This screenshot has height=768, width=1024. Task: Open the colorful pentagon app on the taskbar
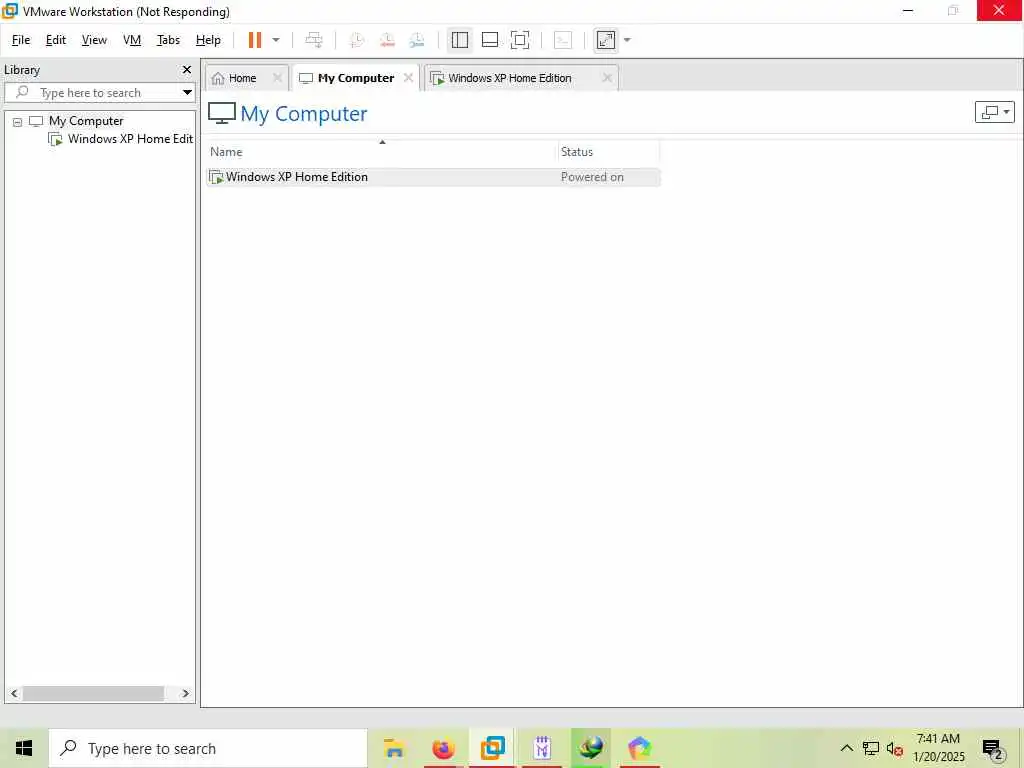640,748
